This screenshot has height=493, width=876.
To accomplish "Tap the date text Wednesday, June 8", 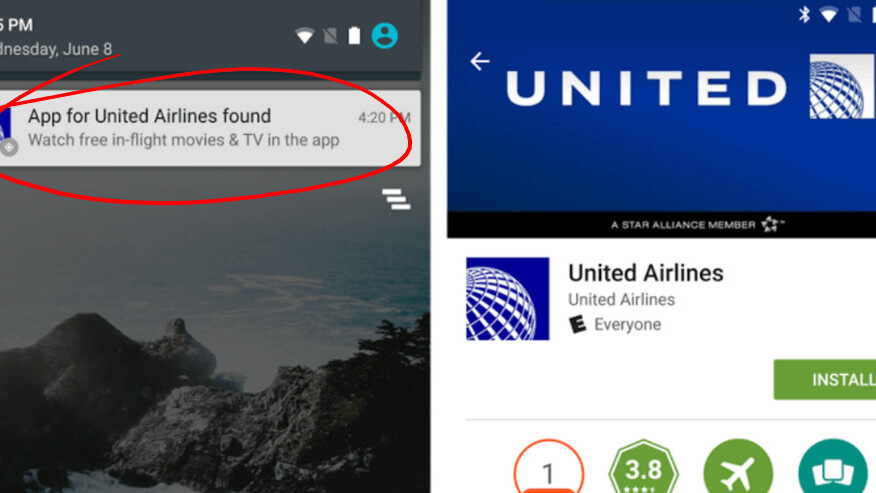I will tap(56, 49).
